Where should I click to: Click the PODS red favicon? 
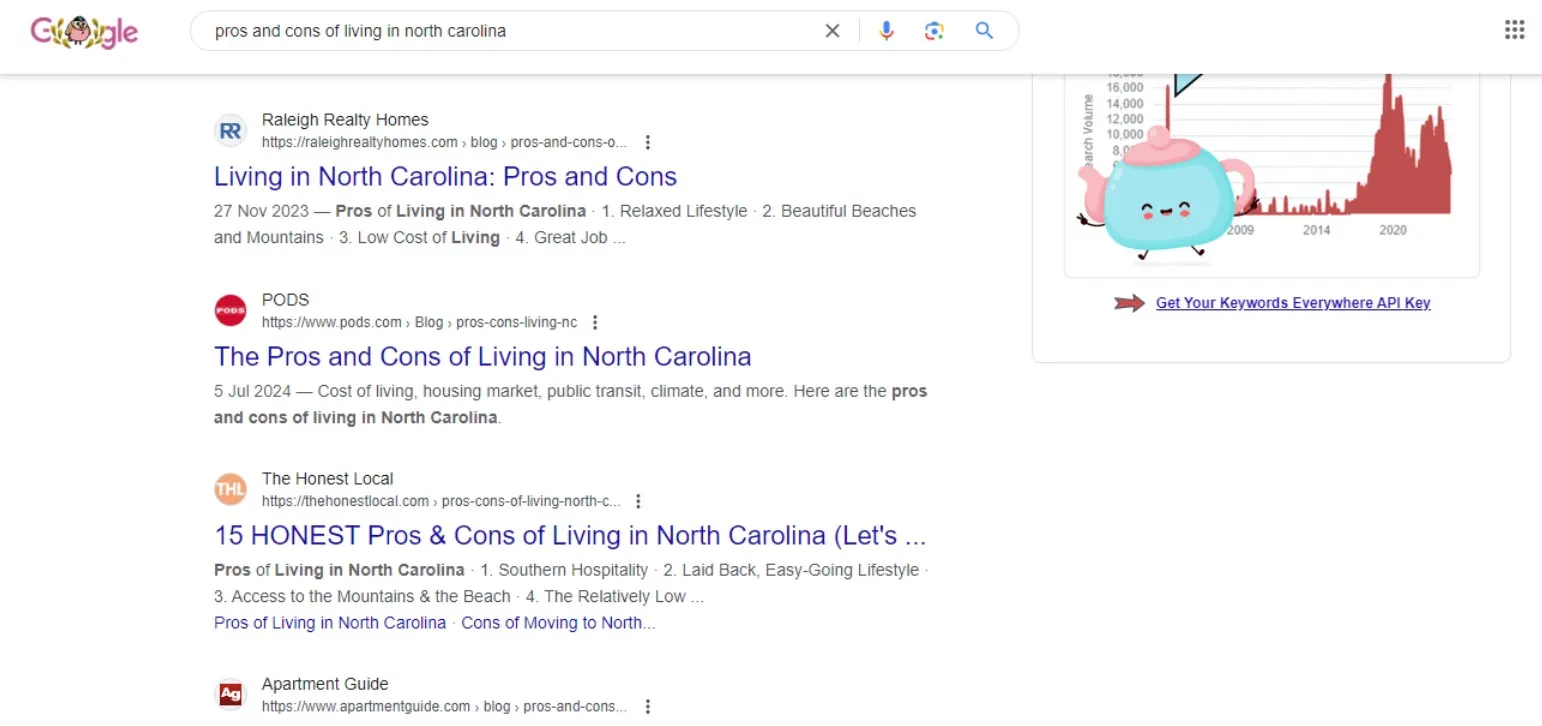(230, 311)
